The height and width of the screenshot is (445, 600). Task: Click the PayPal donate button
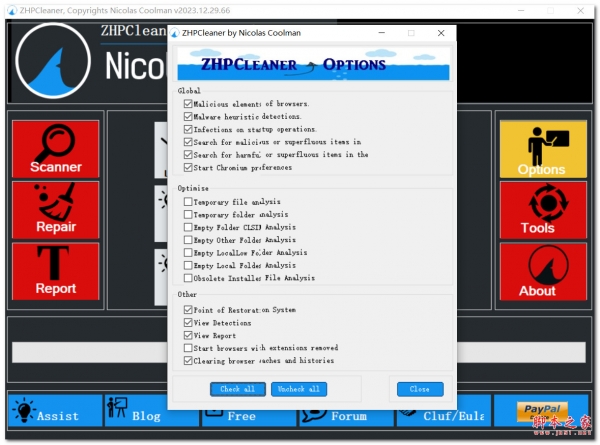542,411
